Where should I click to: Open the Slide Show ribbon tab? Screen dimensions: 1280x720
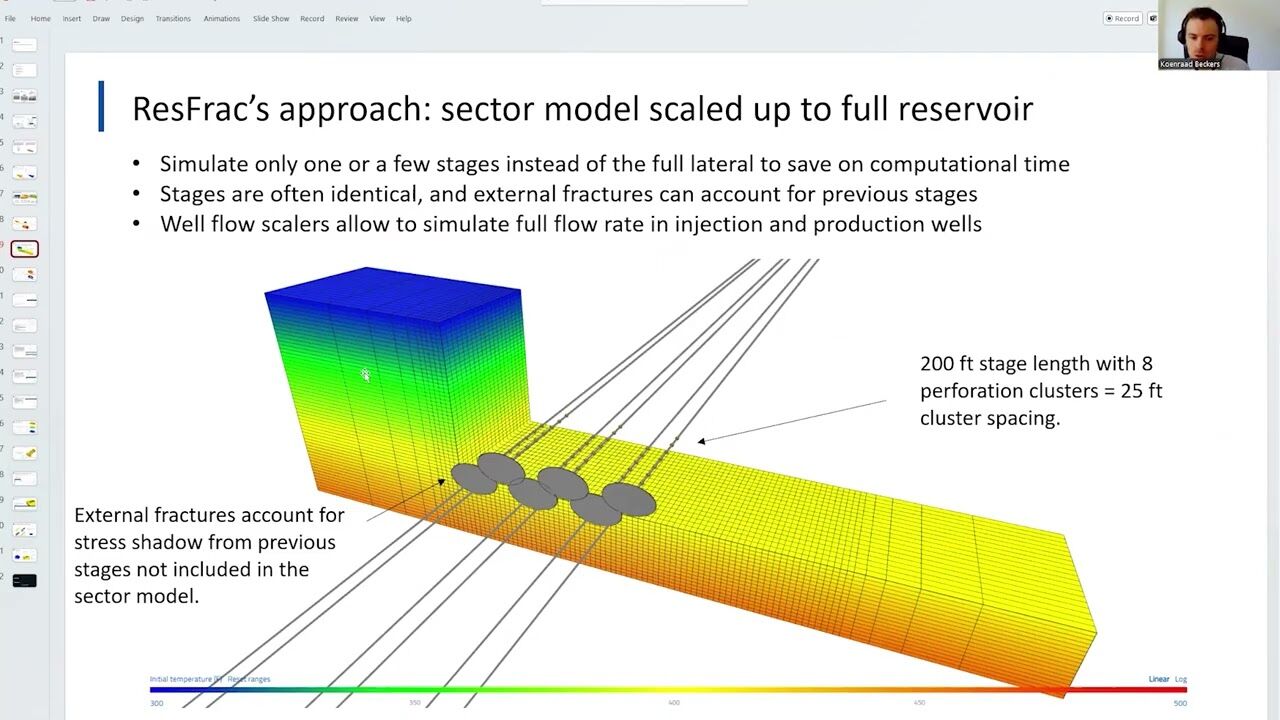click(271, 18)
